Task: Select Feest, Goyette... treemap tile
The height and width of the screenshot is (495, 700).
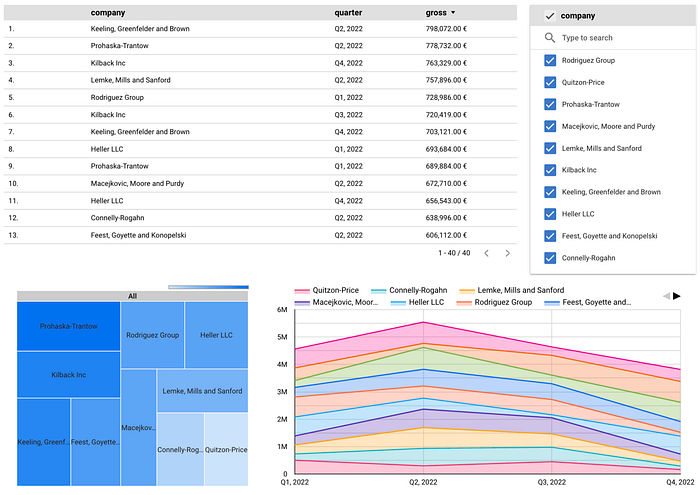Action: (96, 442)
